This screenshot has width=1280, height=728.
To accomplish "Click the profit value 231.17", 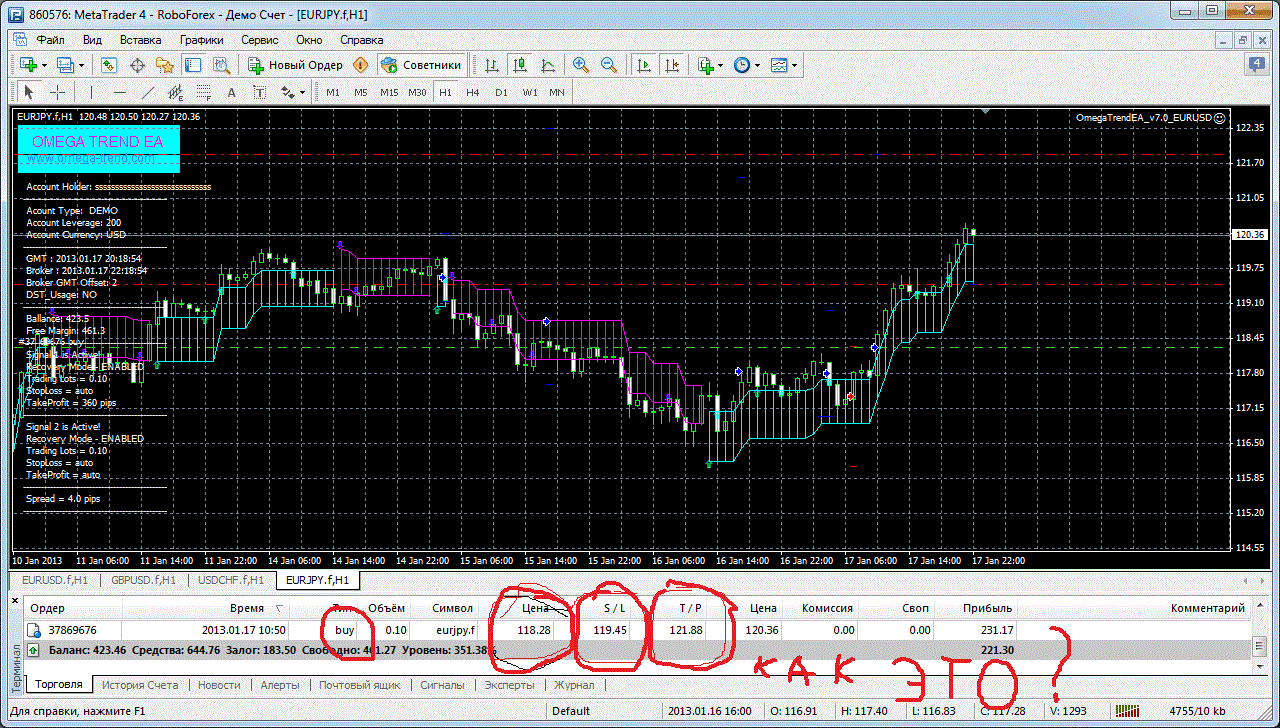I will click(x=996, y=631).
